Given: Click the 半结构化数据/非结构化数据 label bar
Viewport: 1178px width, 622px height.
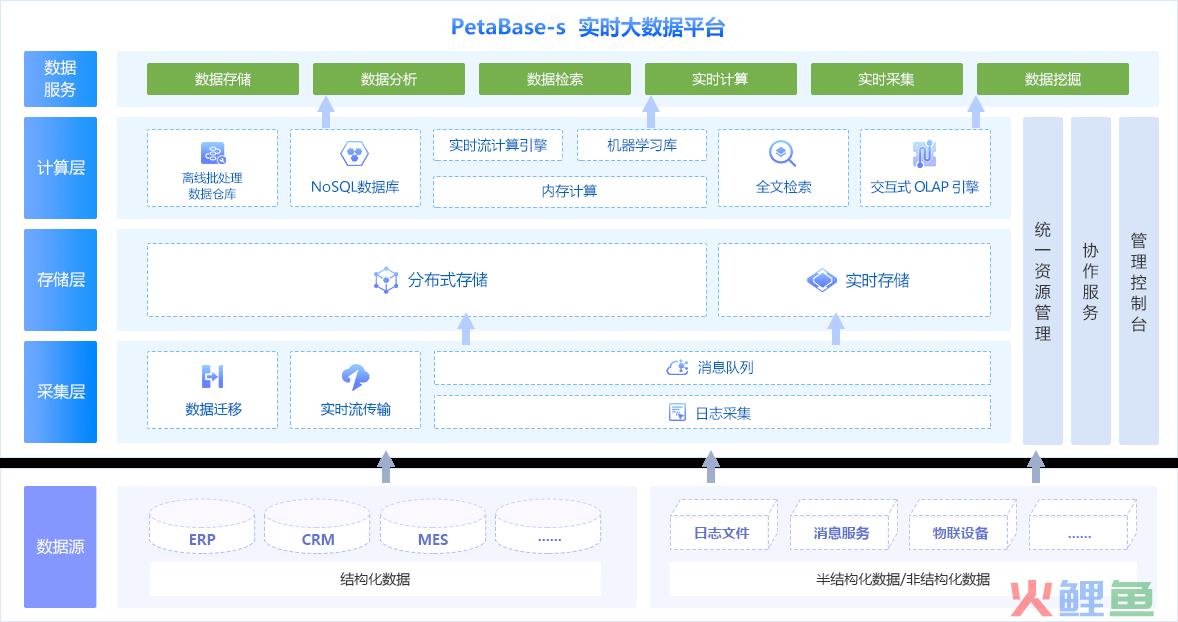Looking at the screenshot, I should pyautogui.click(x=903, y=579).
